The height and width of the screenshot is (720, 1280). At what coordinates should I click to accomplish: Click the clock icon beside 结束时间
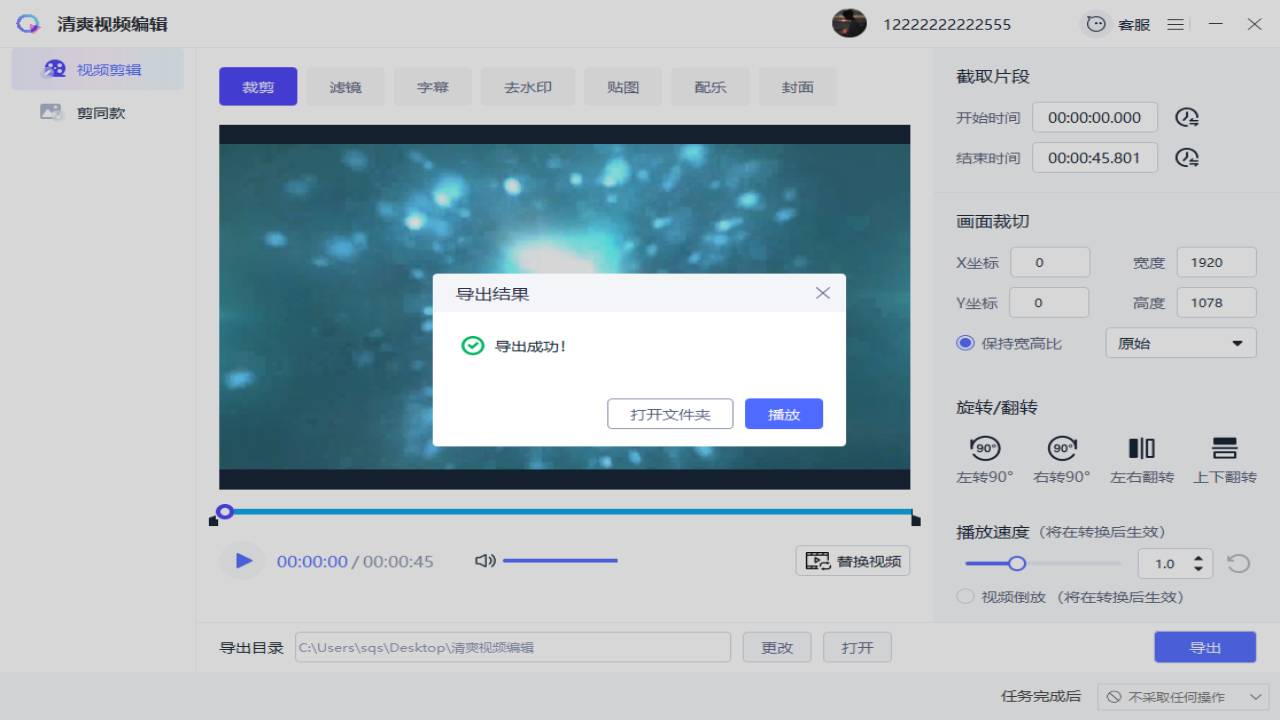(1186, 157)
